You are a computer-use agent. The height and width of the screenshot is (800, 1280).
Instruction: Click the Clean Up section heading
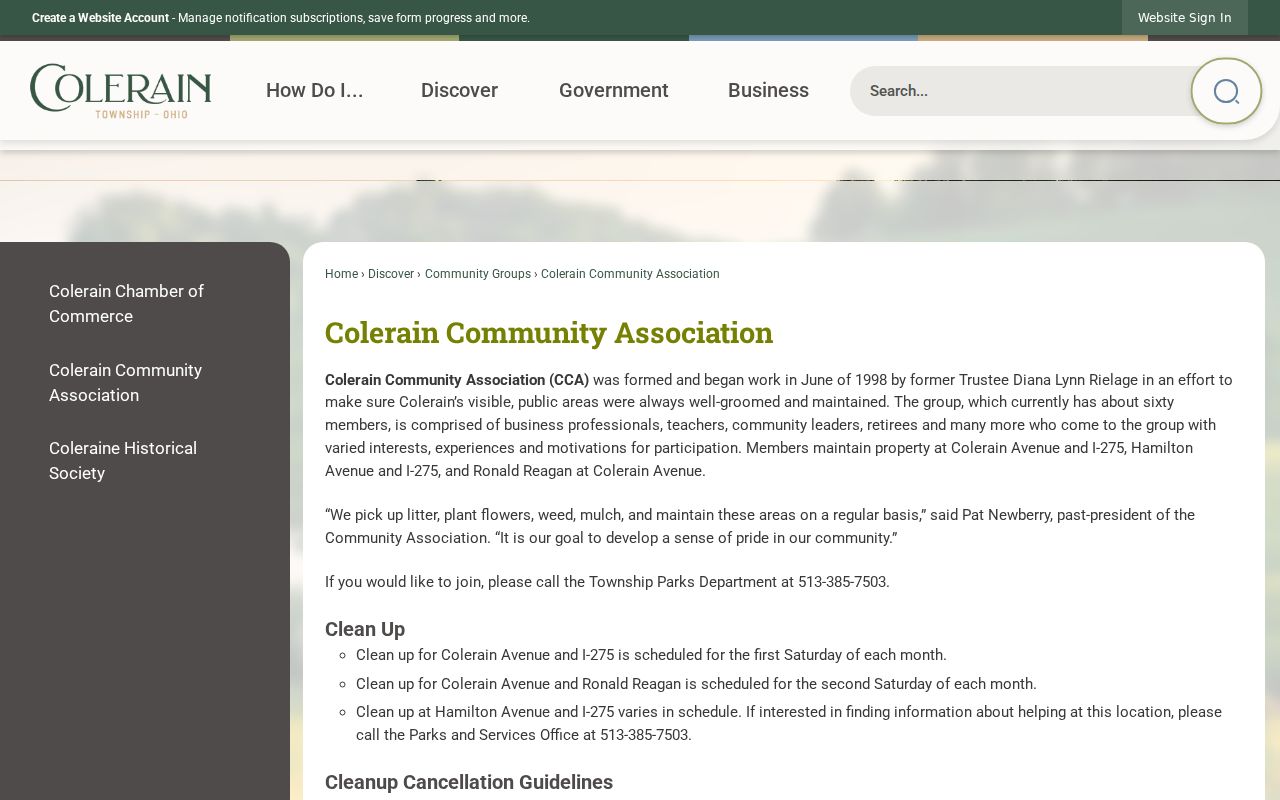(x=365, y=629)
